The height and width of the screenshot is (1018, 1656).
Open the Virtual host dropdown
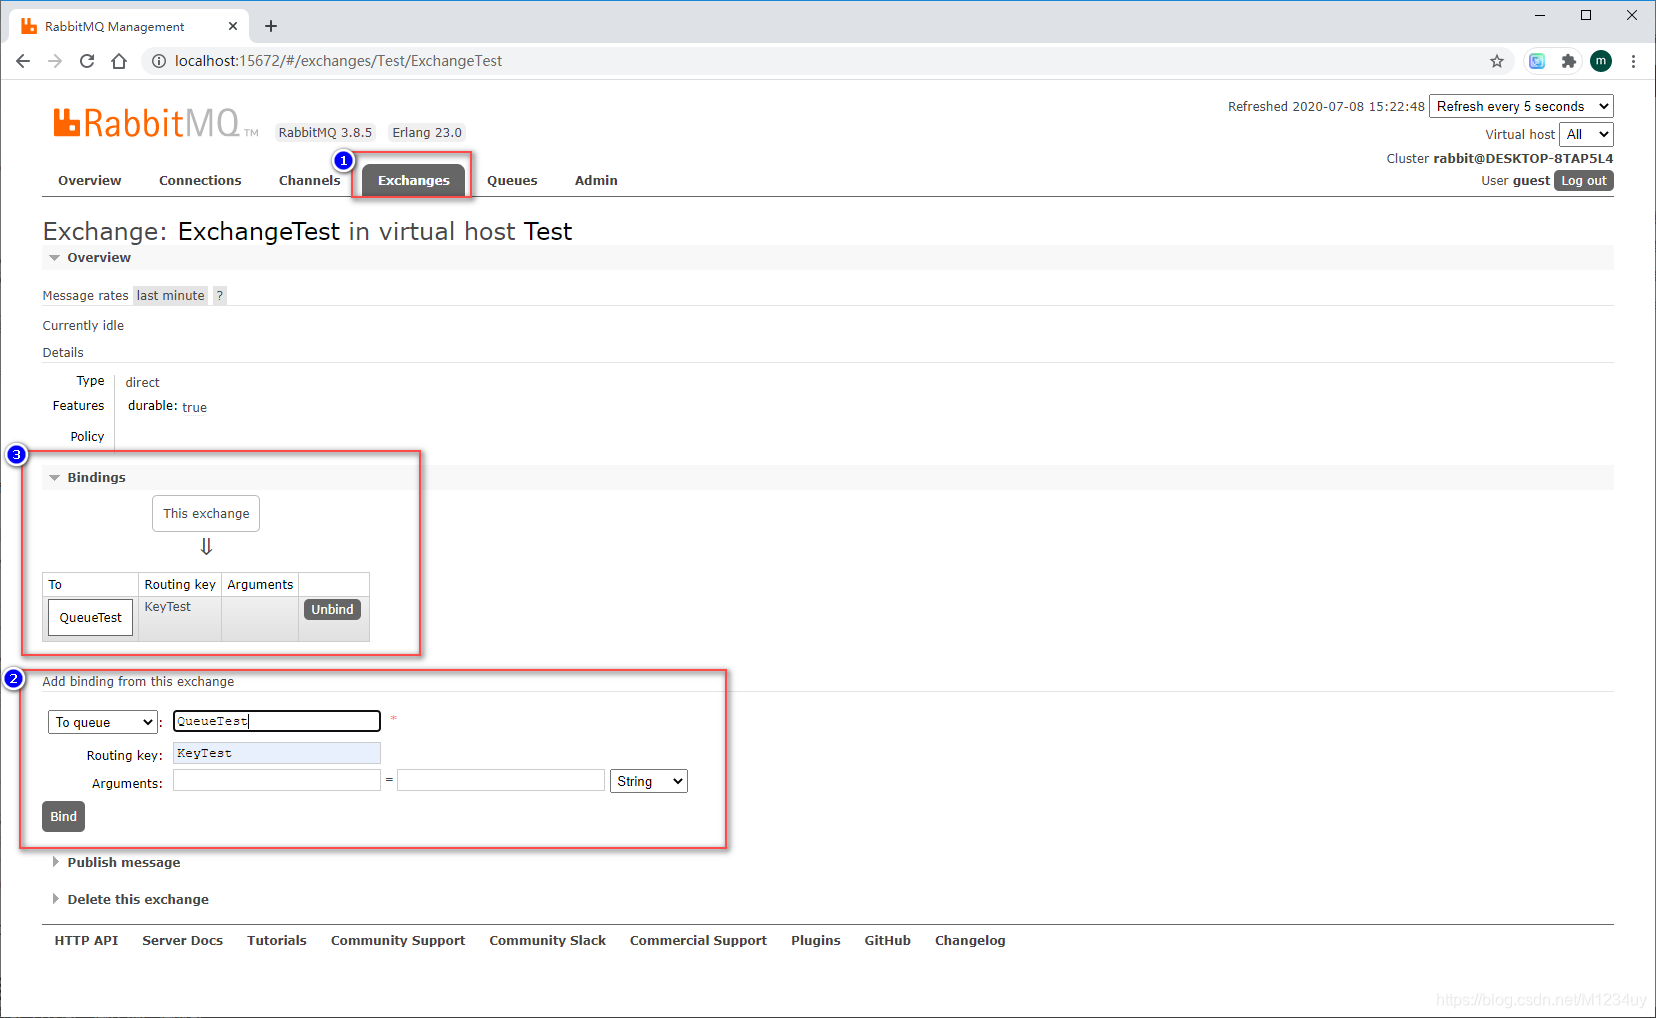click(1586, 134)
